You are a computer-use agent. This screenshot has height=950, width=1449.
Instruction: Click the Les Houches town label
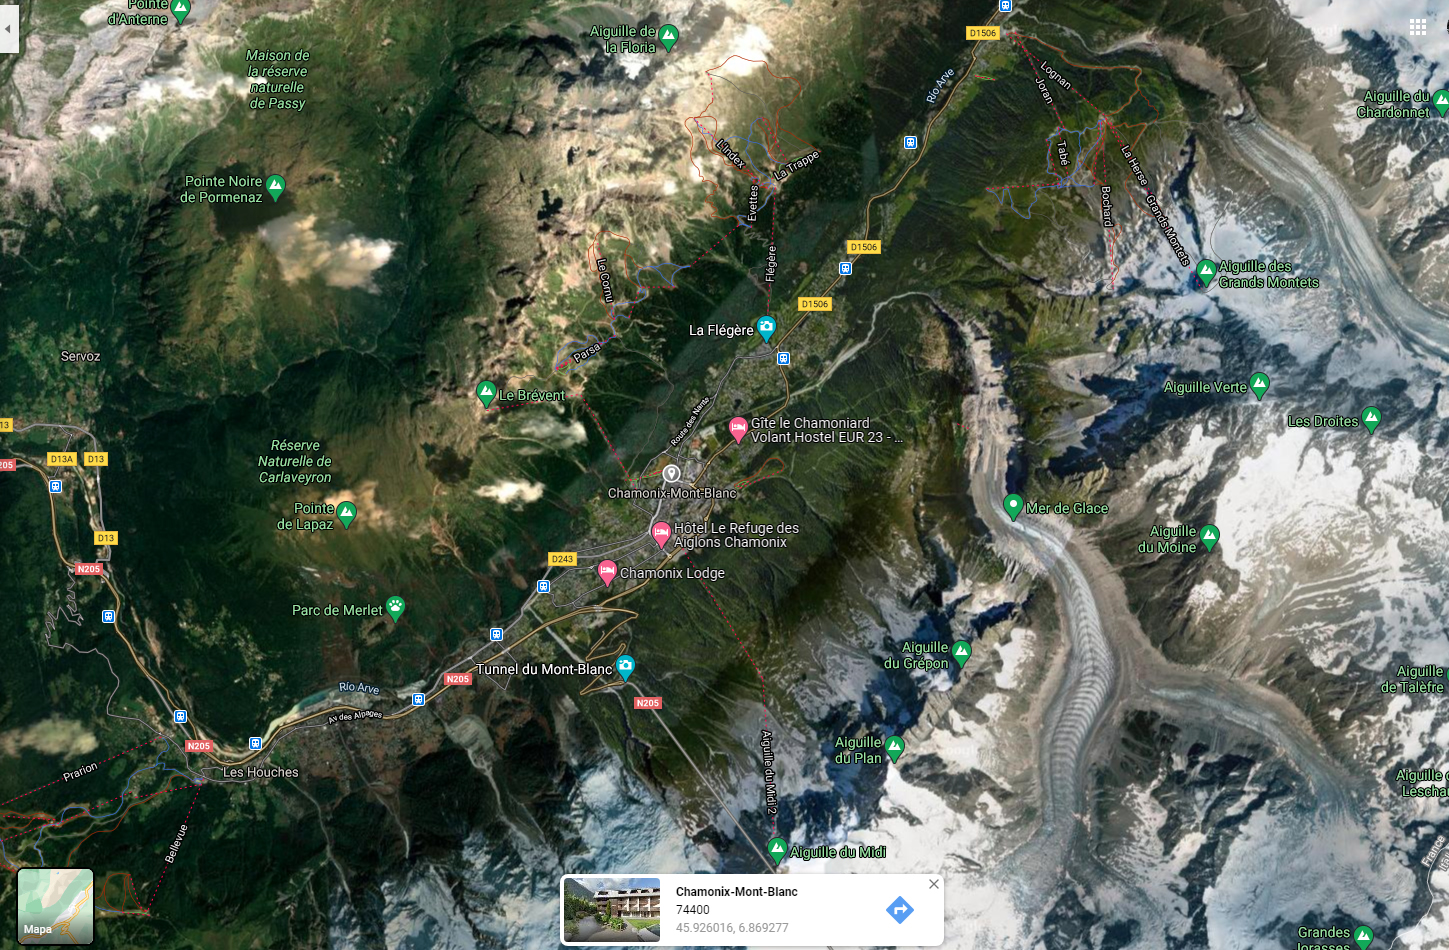[x=261, y=772]
